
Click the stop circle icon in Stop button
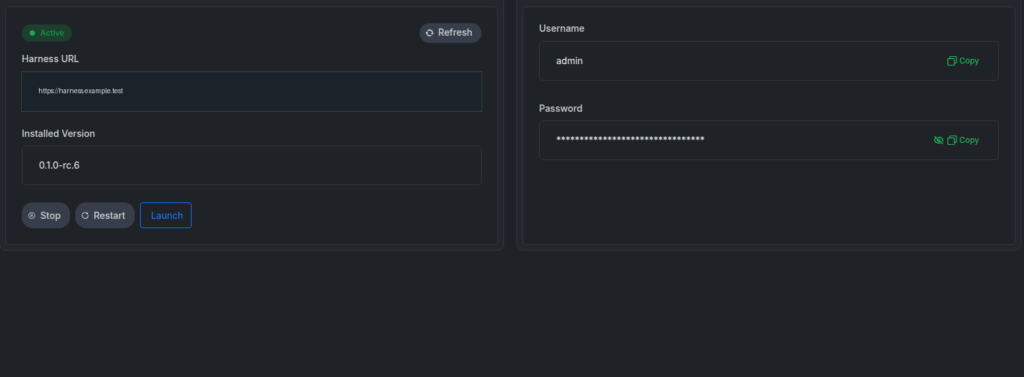pos(31,216)
